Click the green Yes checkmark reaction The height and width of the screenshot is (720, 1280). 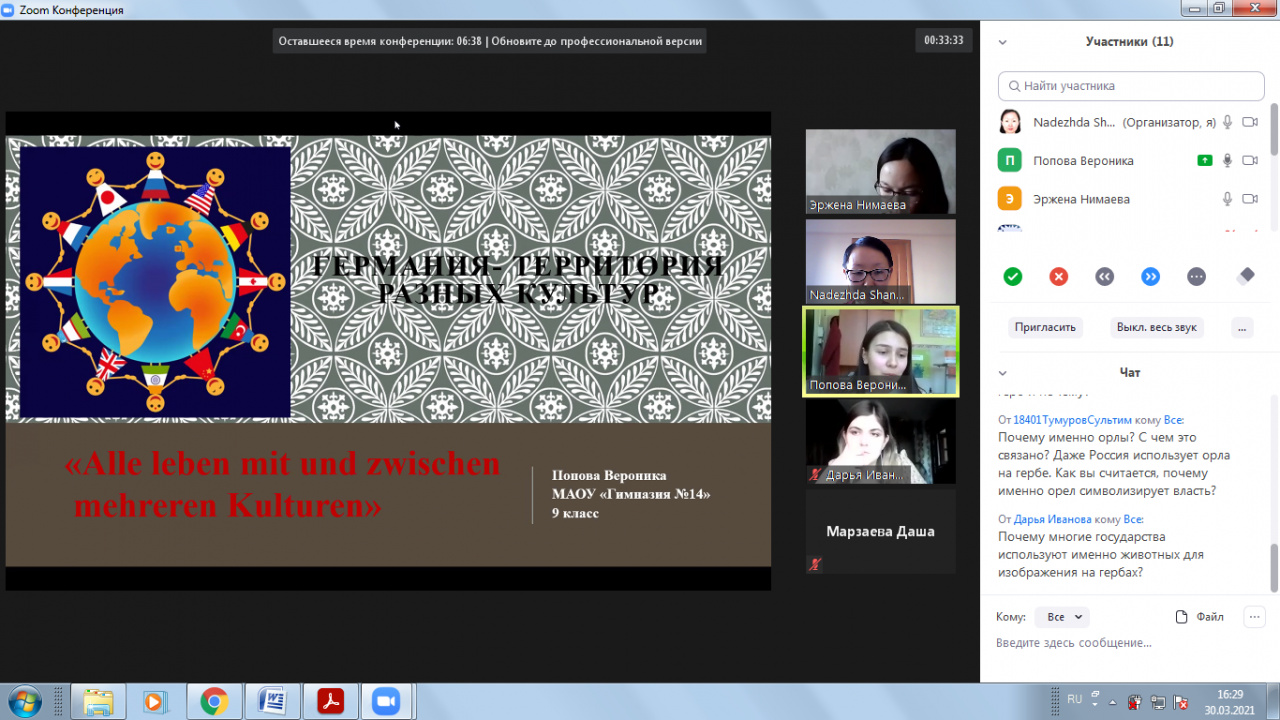pyautogui.click(x=1012, y=277)
